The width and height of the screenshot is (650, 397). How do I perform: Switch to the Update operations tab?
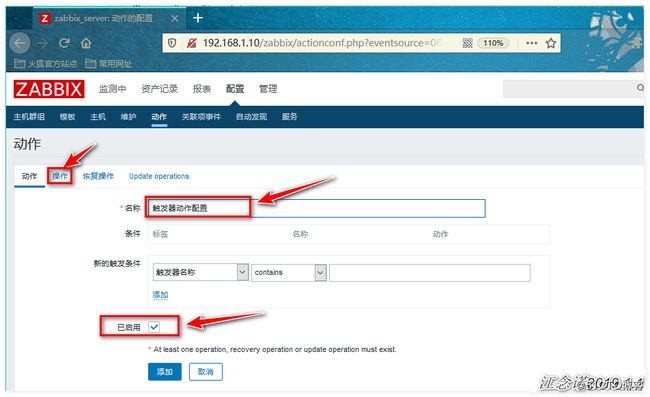[x=159, y=176]
